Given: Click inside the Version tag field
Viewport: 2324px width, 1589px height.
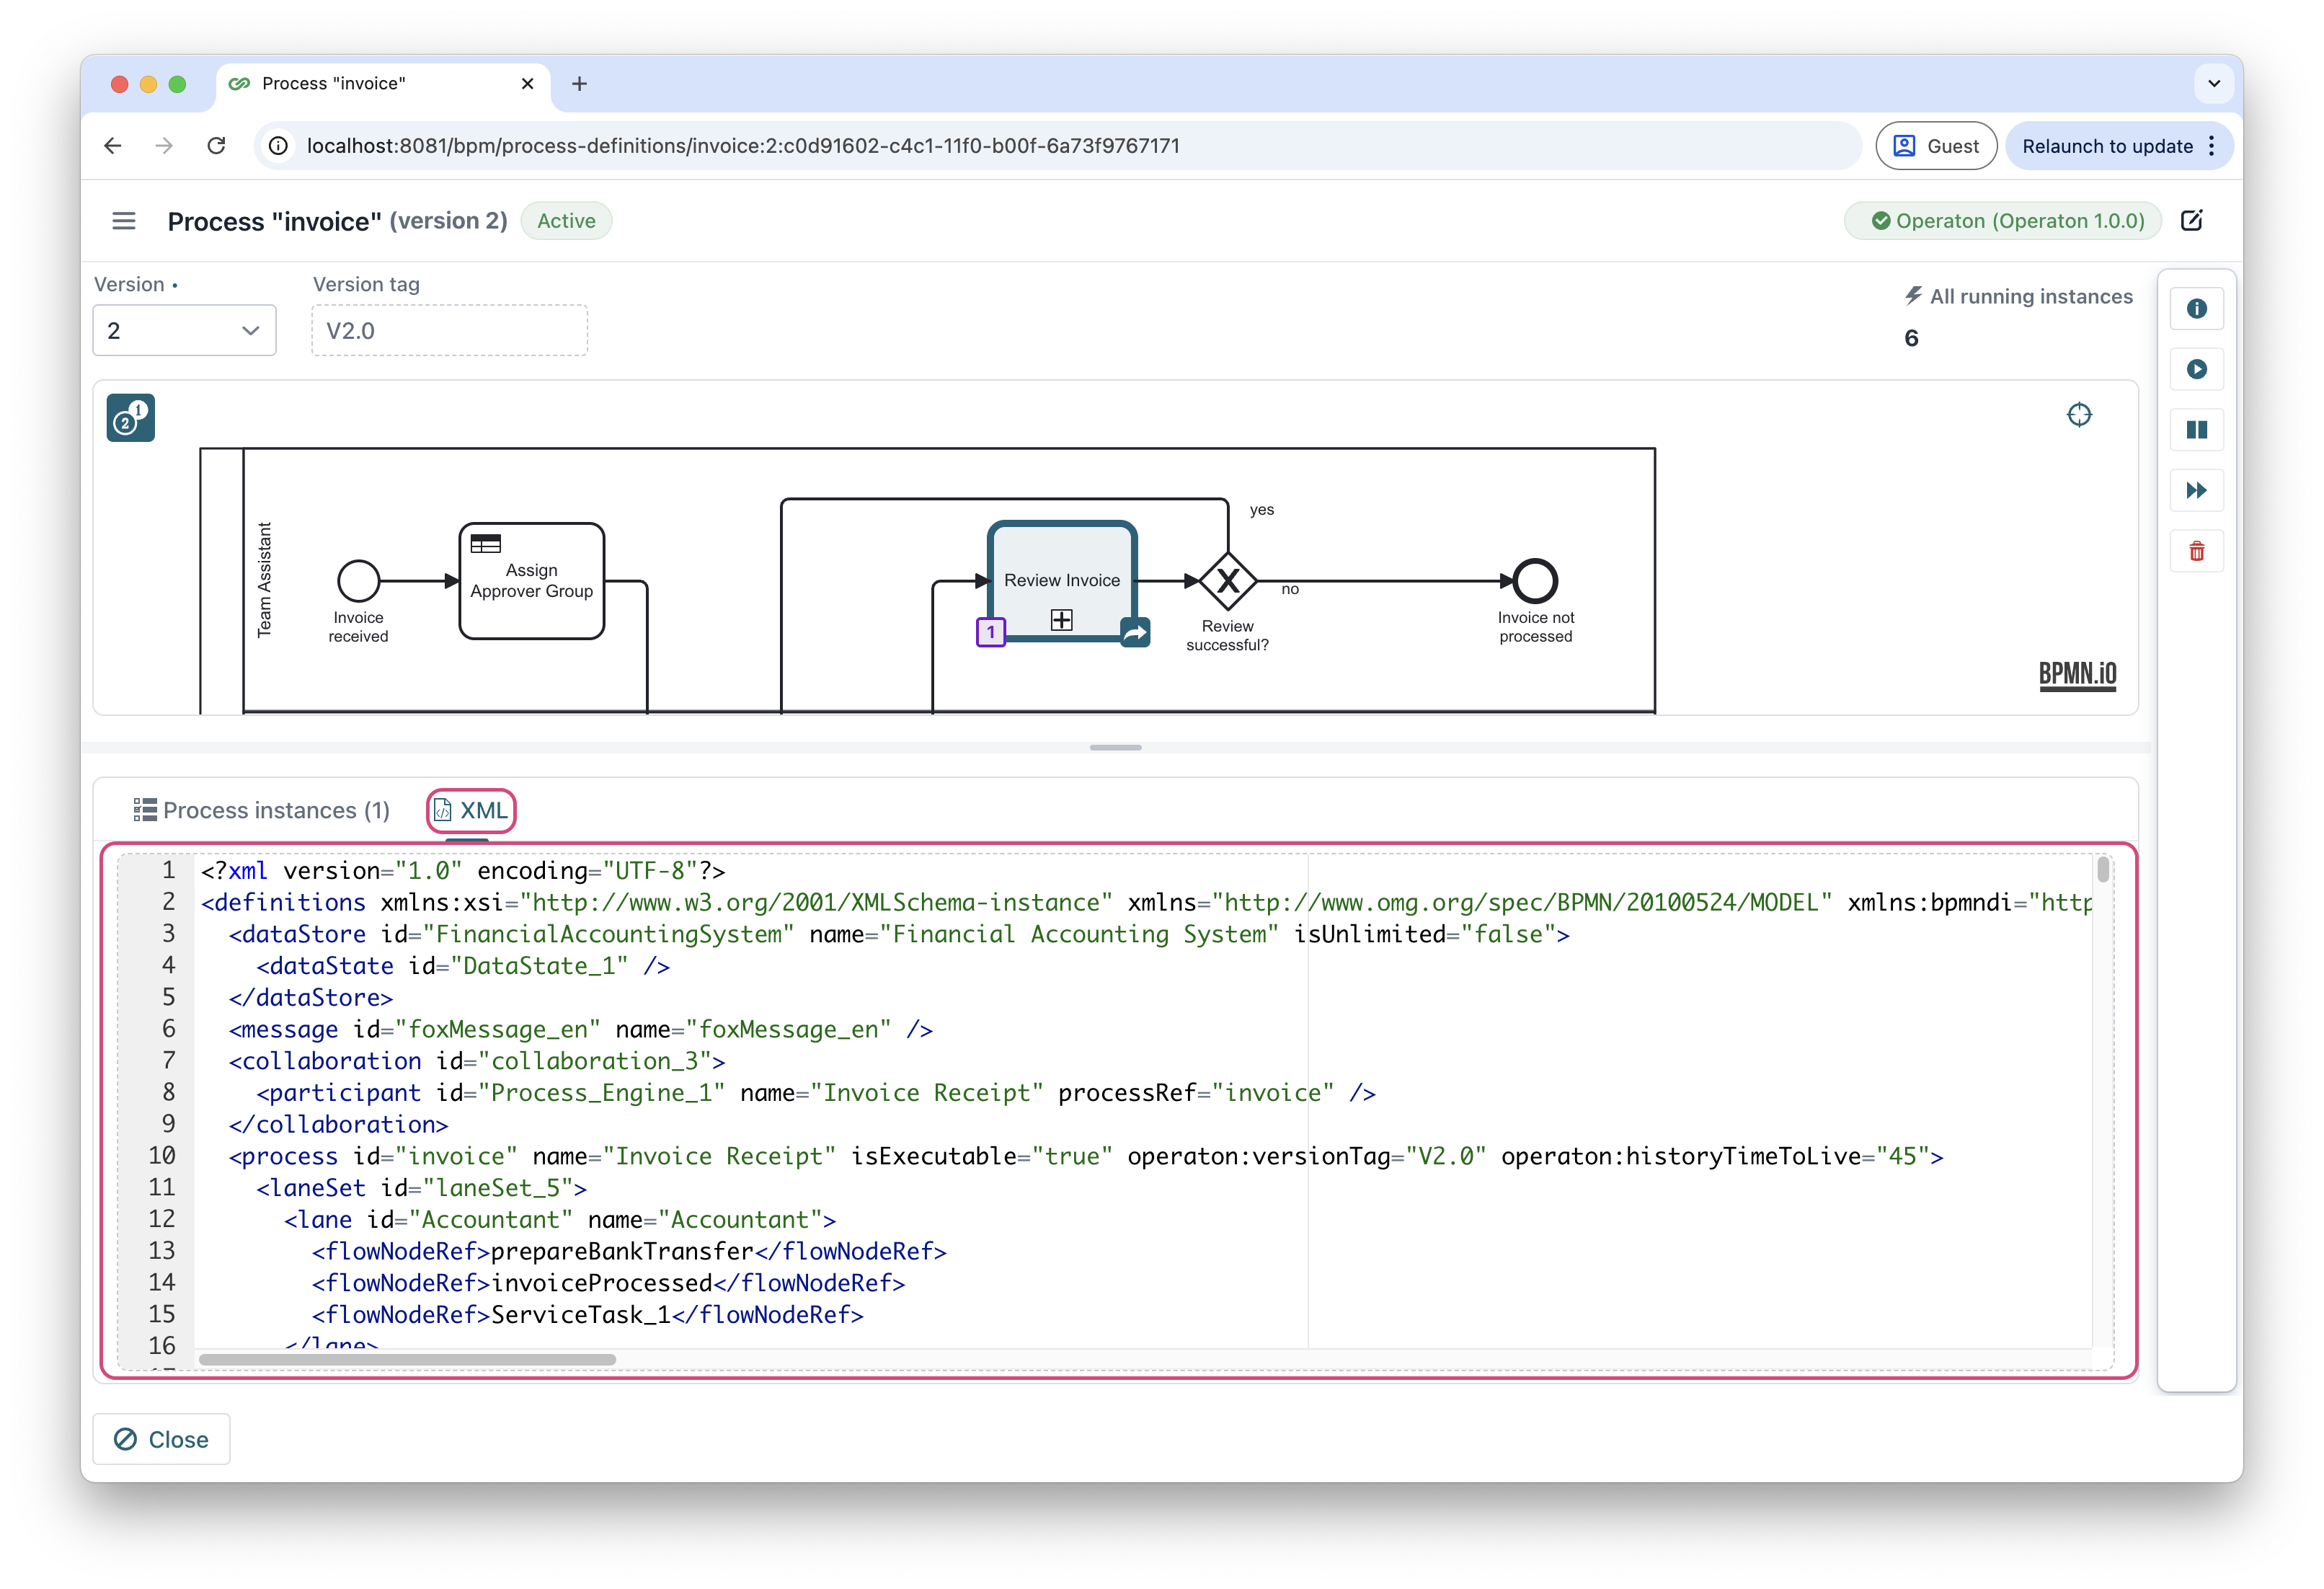Looking at the screenshot, I should pyautogui.click(x=449, y=330).
